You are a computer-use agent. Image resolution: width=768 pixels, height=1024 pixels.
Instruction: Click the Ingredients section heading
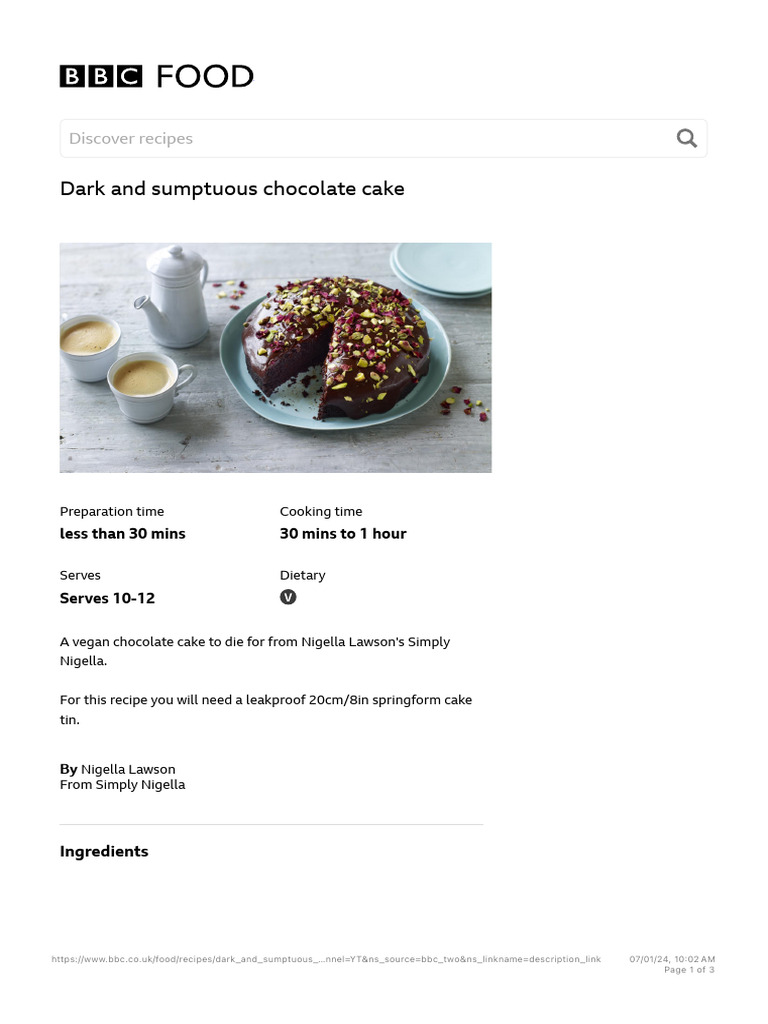coord(104,851)
